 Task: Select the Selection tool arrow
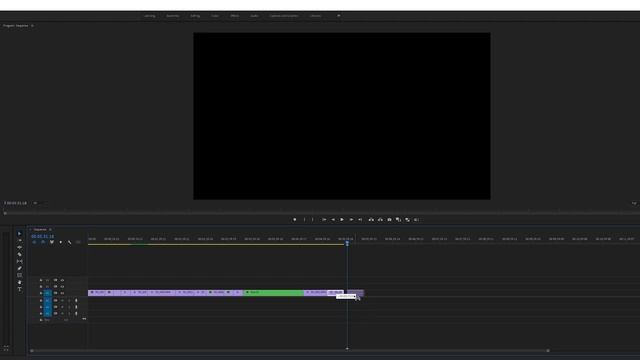19,233
